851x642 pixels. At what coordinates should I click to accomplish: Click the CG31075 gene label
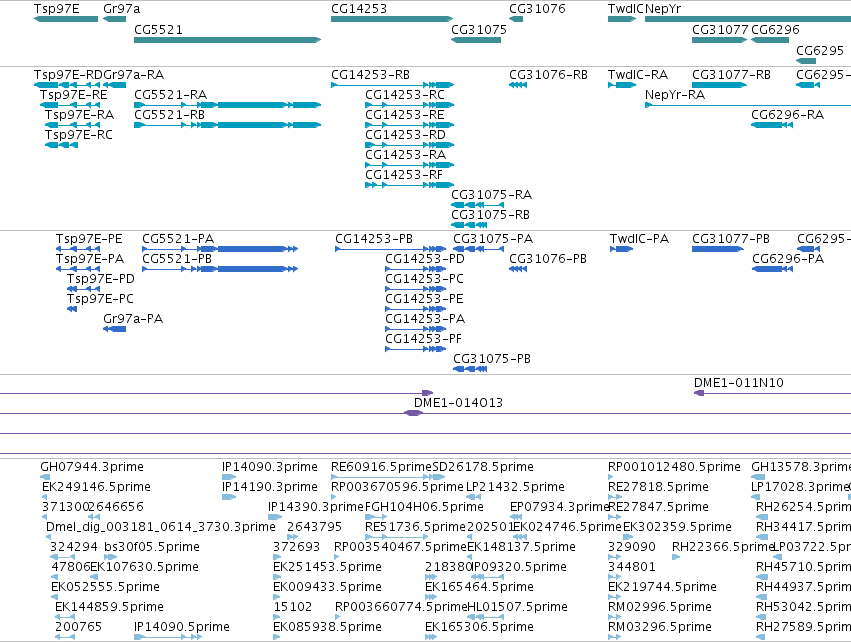479,29
